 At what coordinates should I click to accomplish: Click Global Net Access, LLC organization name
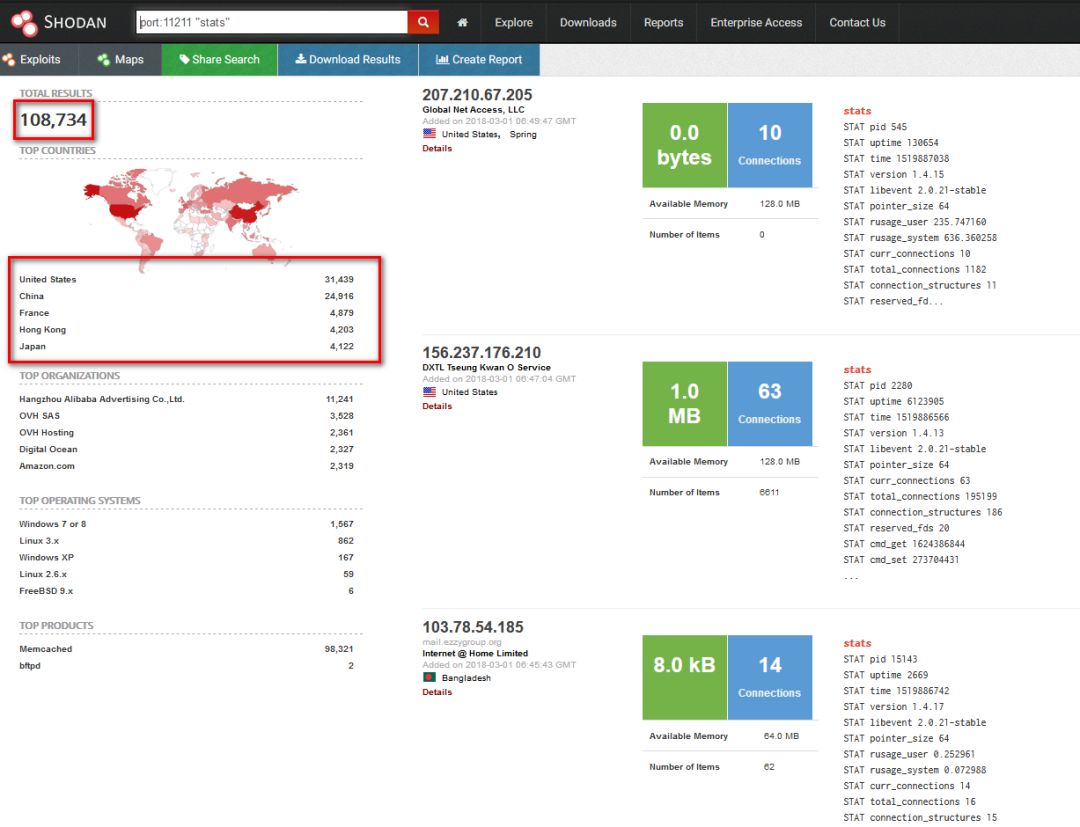click(473, 109)
